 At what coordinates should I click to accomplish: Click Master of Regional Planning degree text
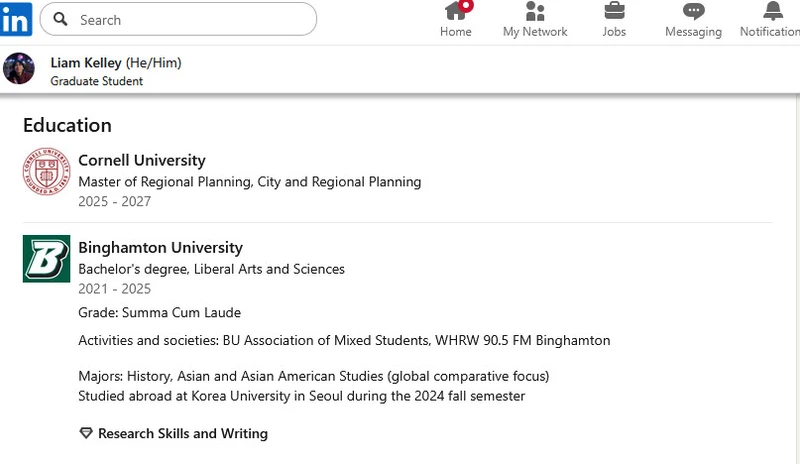click(x=249, y=182)
